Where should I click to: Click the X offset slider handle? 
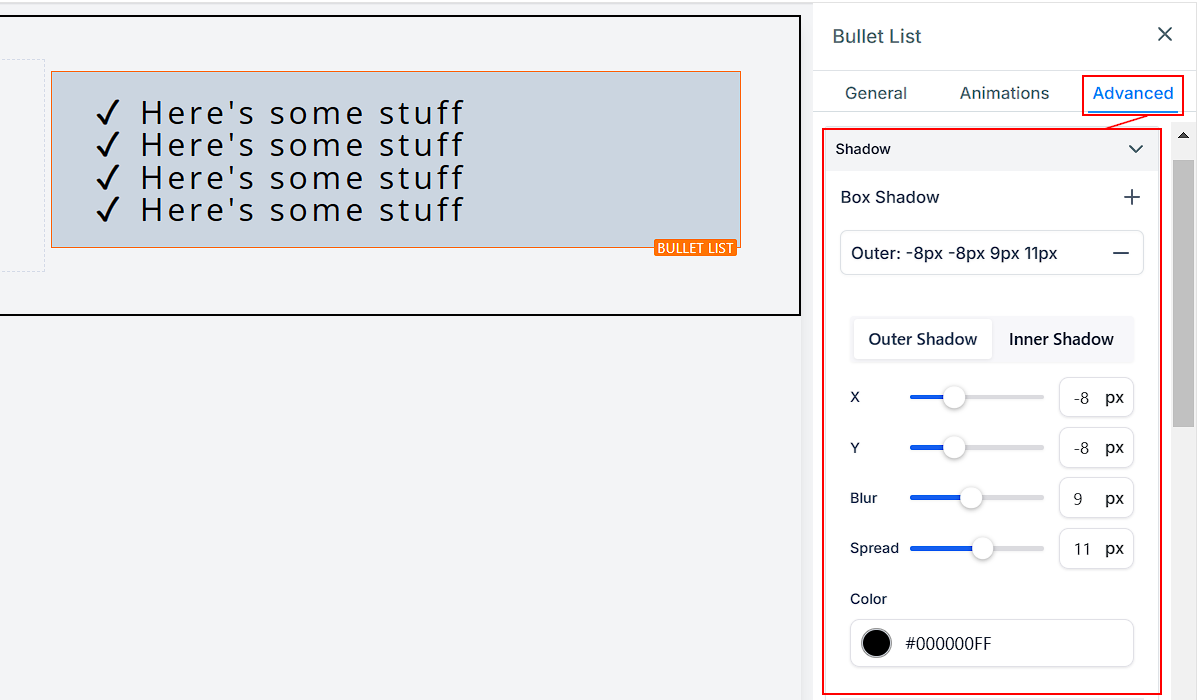(954, 397)
